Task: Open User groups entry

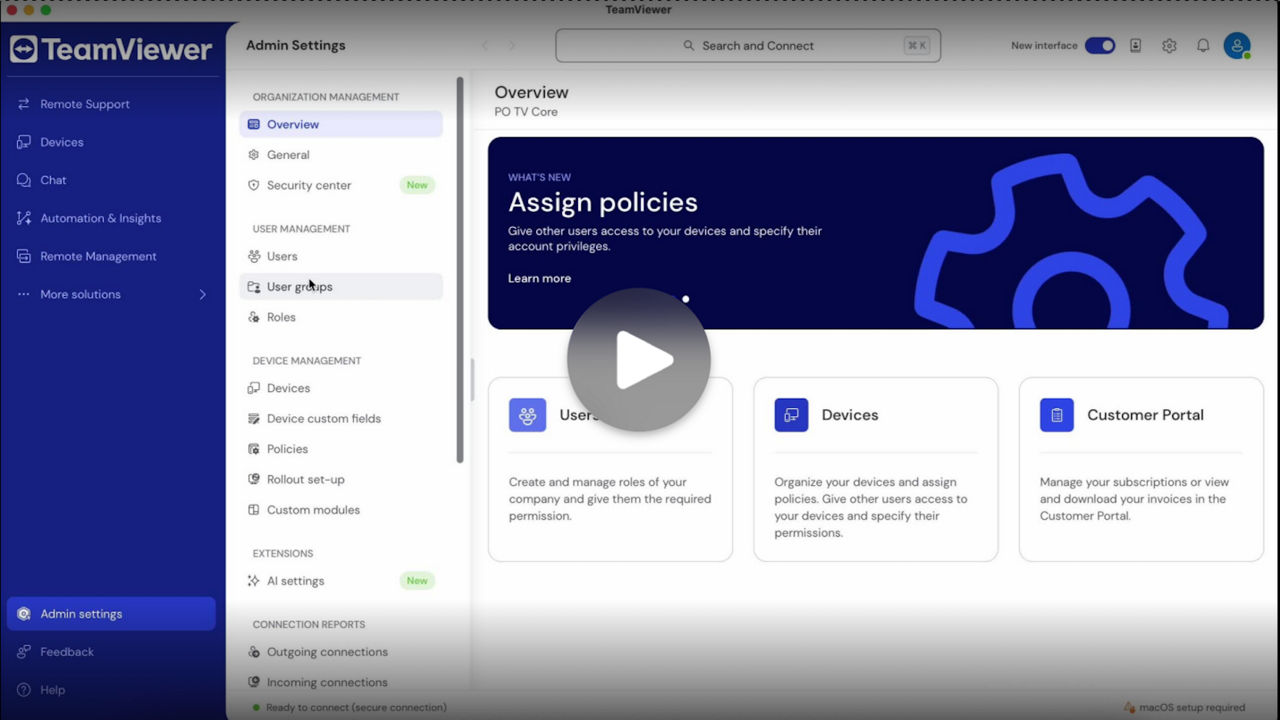Action: pyautogui.click(x=341, y=287)
